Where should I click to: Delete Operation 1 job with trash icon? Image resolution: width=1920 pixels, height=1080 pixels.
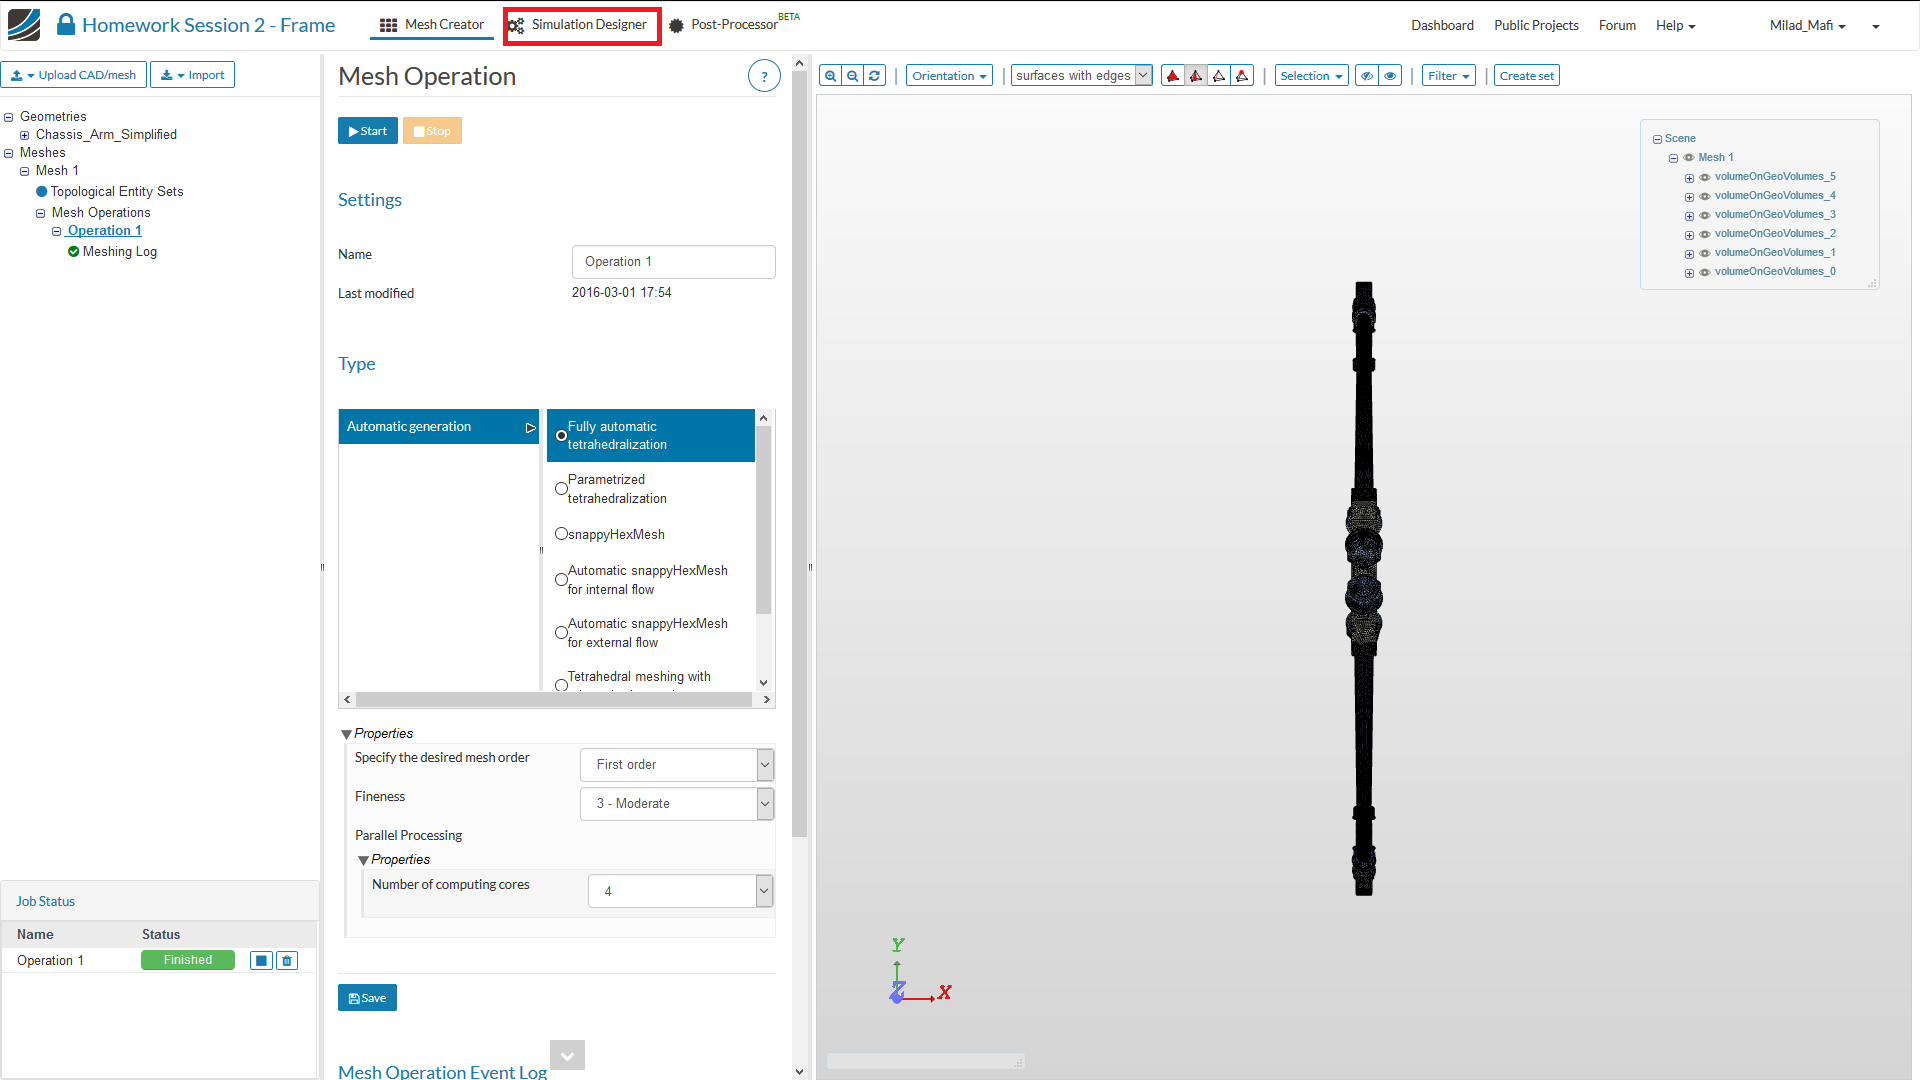pos(287,961)
